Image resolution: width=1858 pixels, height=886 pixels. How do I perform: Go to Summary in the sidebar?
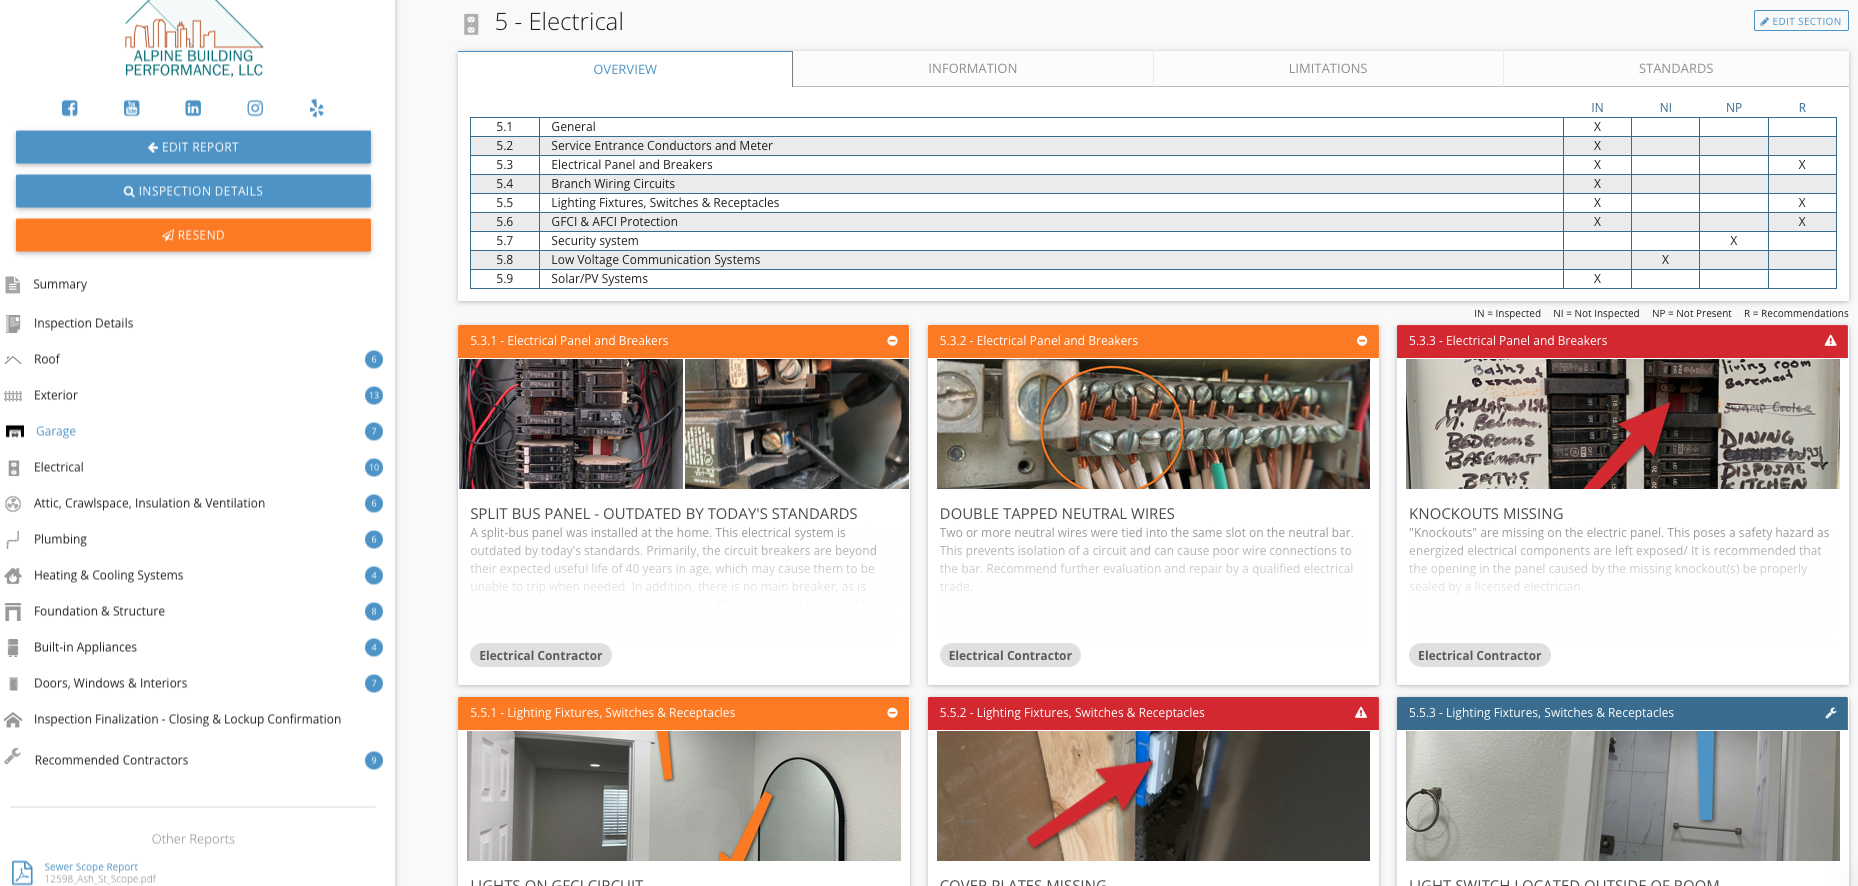(x=60, y=284)
